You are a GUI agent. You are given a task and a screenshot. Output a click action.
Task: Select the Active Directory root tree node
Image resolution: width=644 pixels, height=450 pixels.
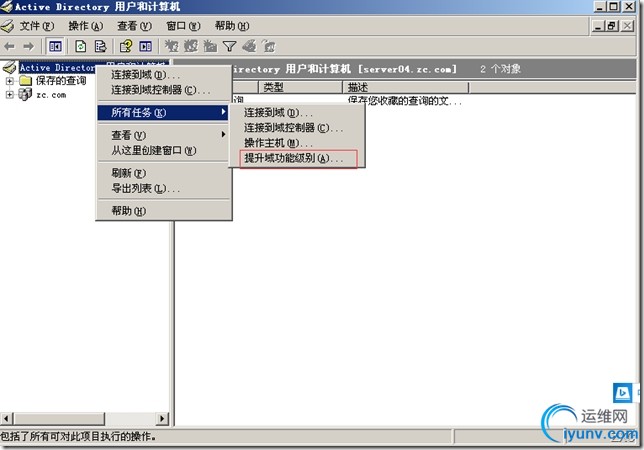coord(57,67)
